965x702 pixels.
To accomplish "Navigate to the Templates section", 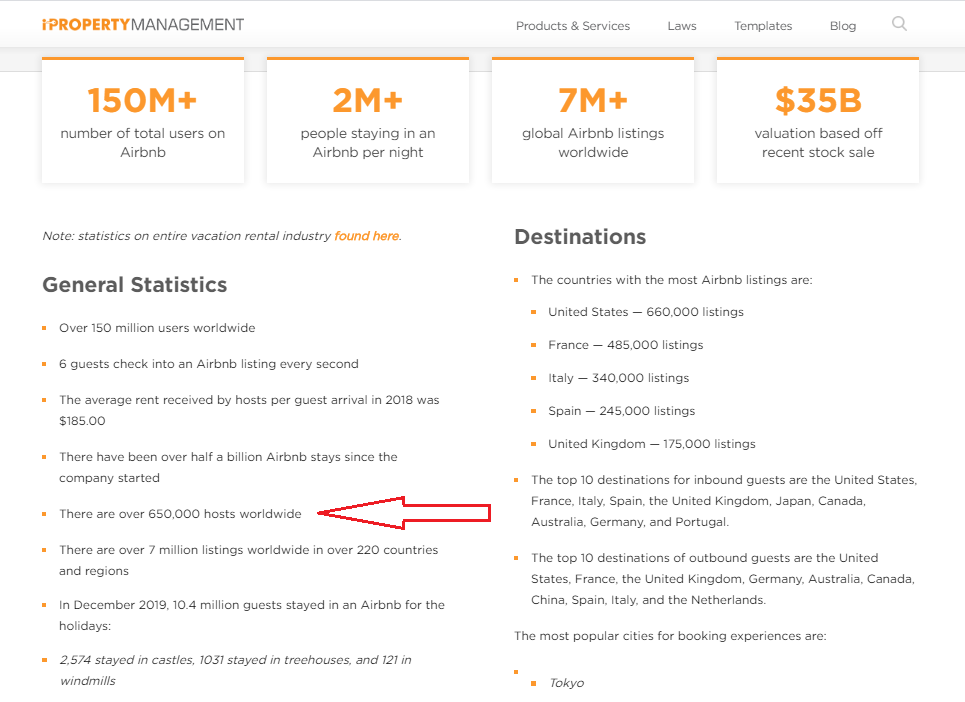I will [x=762, y=26].
